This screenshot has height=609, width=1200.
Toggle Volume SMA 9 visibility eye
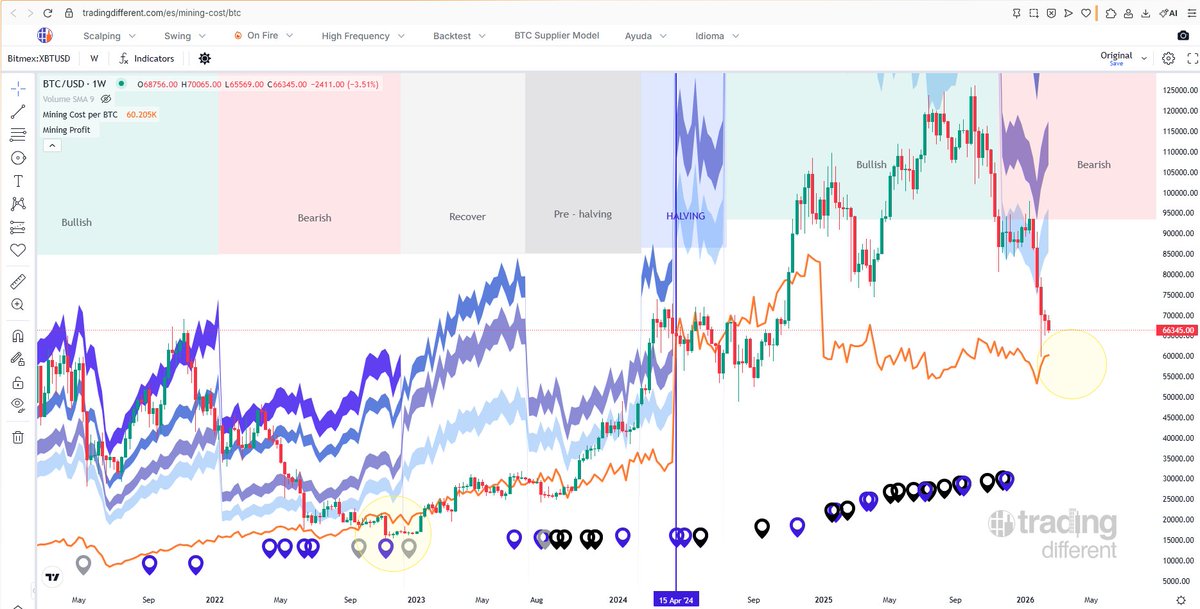105,99
